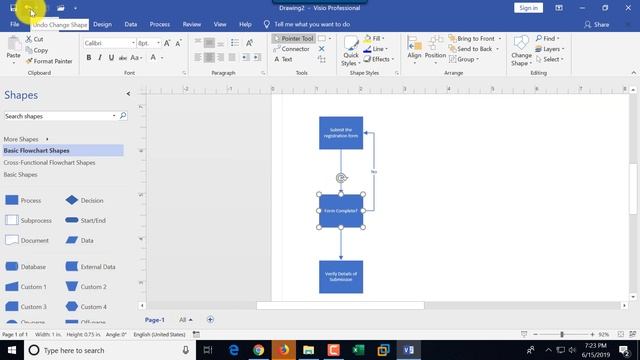Select Cross-Functional Flowchart Shapes stencil

(49, 162)
